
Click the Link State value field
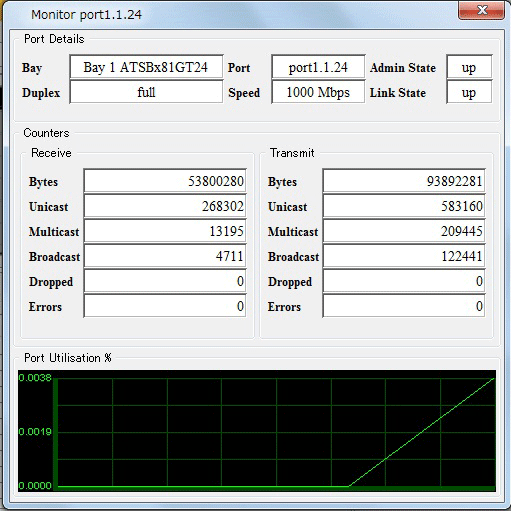(469, 92)
